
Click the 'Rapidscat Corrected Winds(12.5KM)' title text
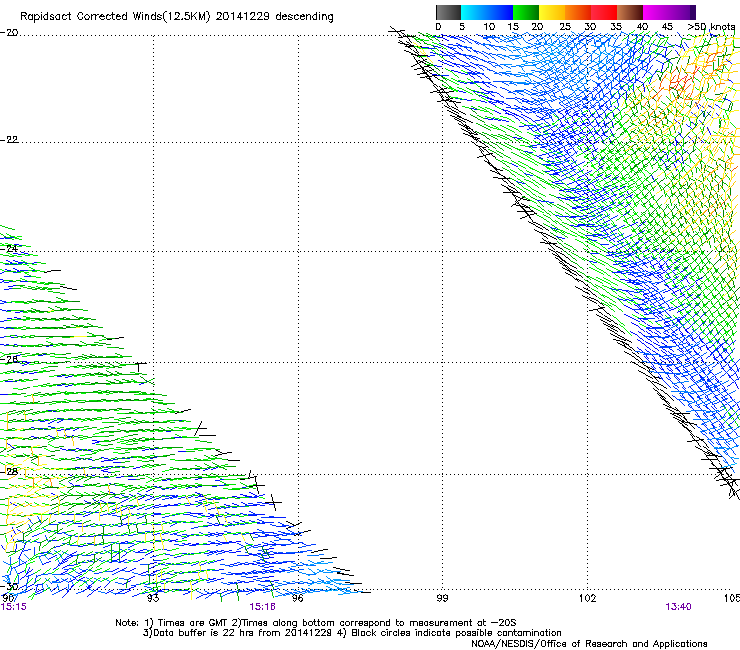115,17
